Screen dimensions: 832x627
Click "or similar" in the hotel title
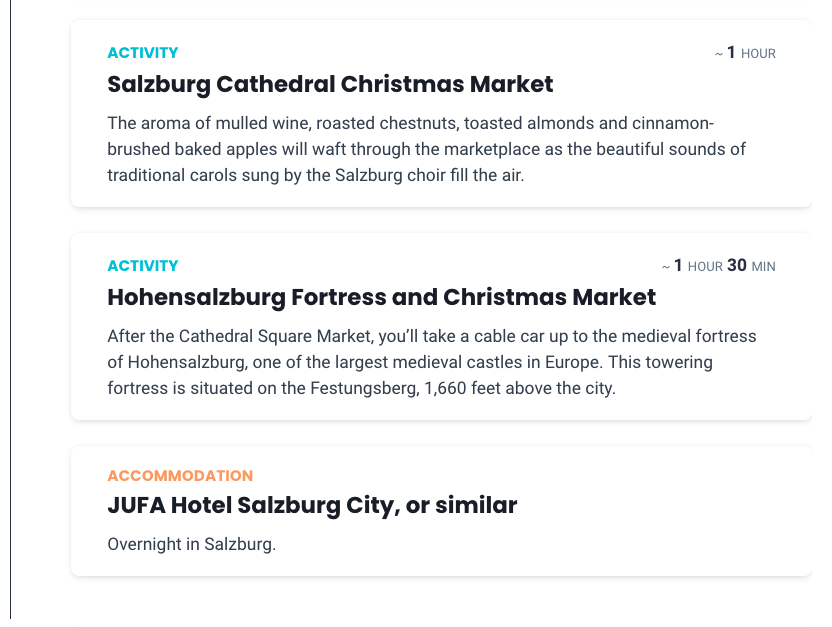point(461,505)
